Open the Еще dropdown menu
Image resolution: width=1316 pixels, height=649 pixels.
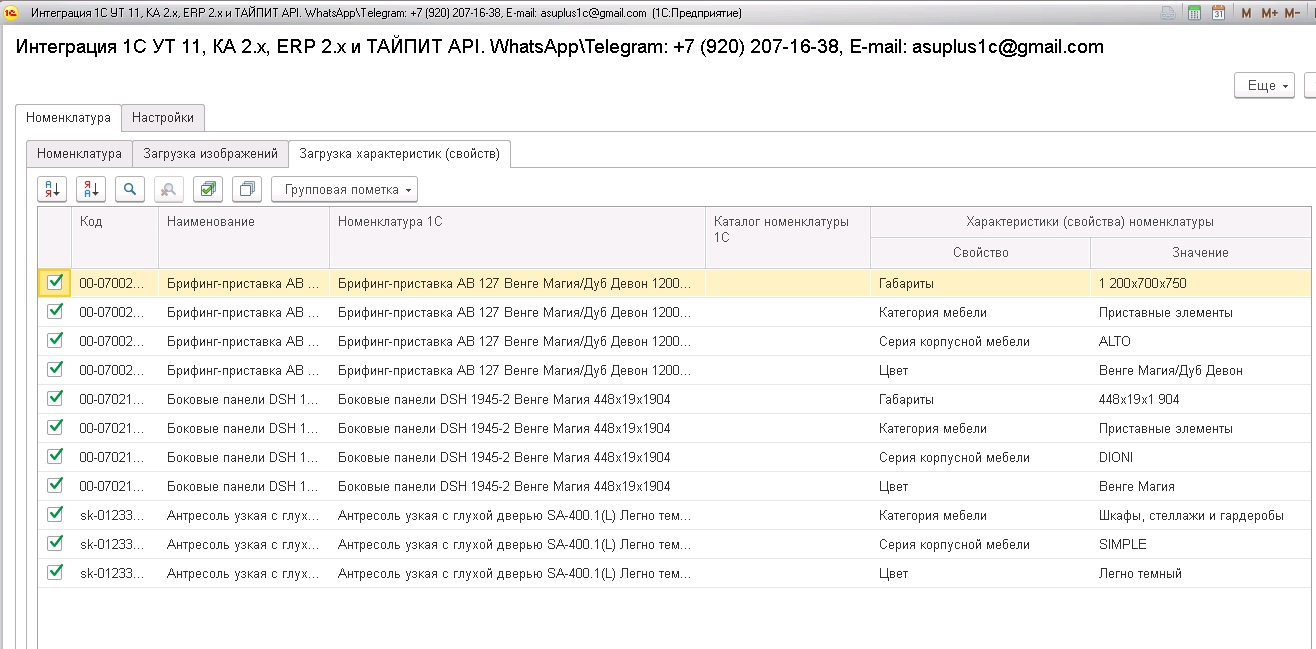[1264, 86]
